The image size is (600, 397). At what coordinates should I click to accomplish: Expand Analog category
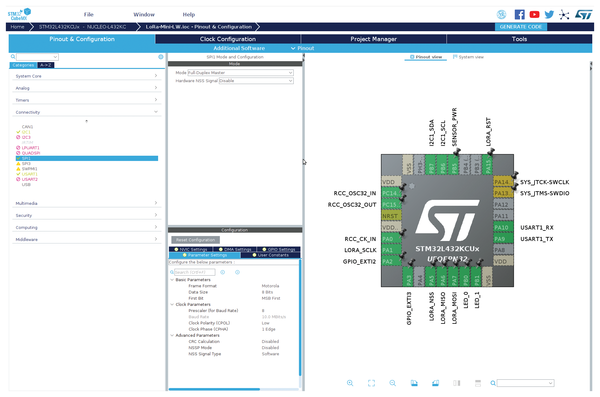pos(86,88)
